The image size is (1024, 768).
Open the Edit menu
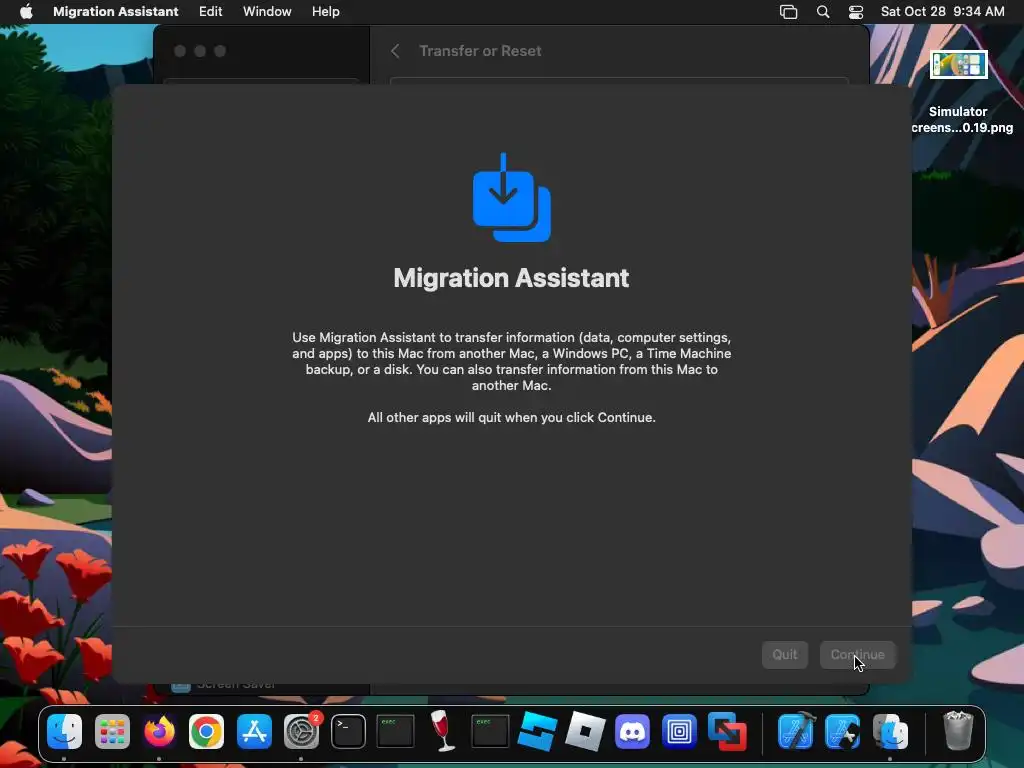210,11
